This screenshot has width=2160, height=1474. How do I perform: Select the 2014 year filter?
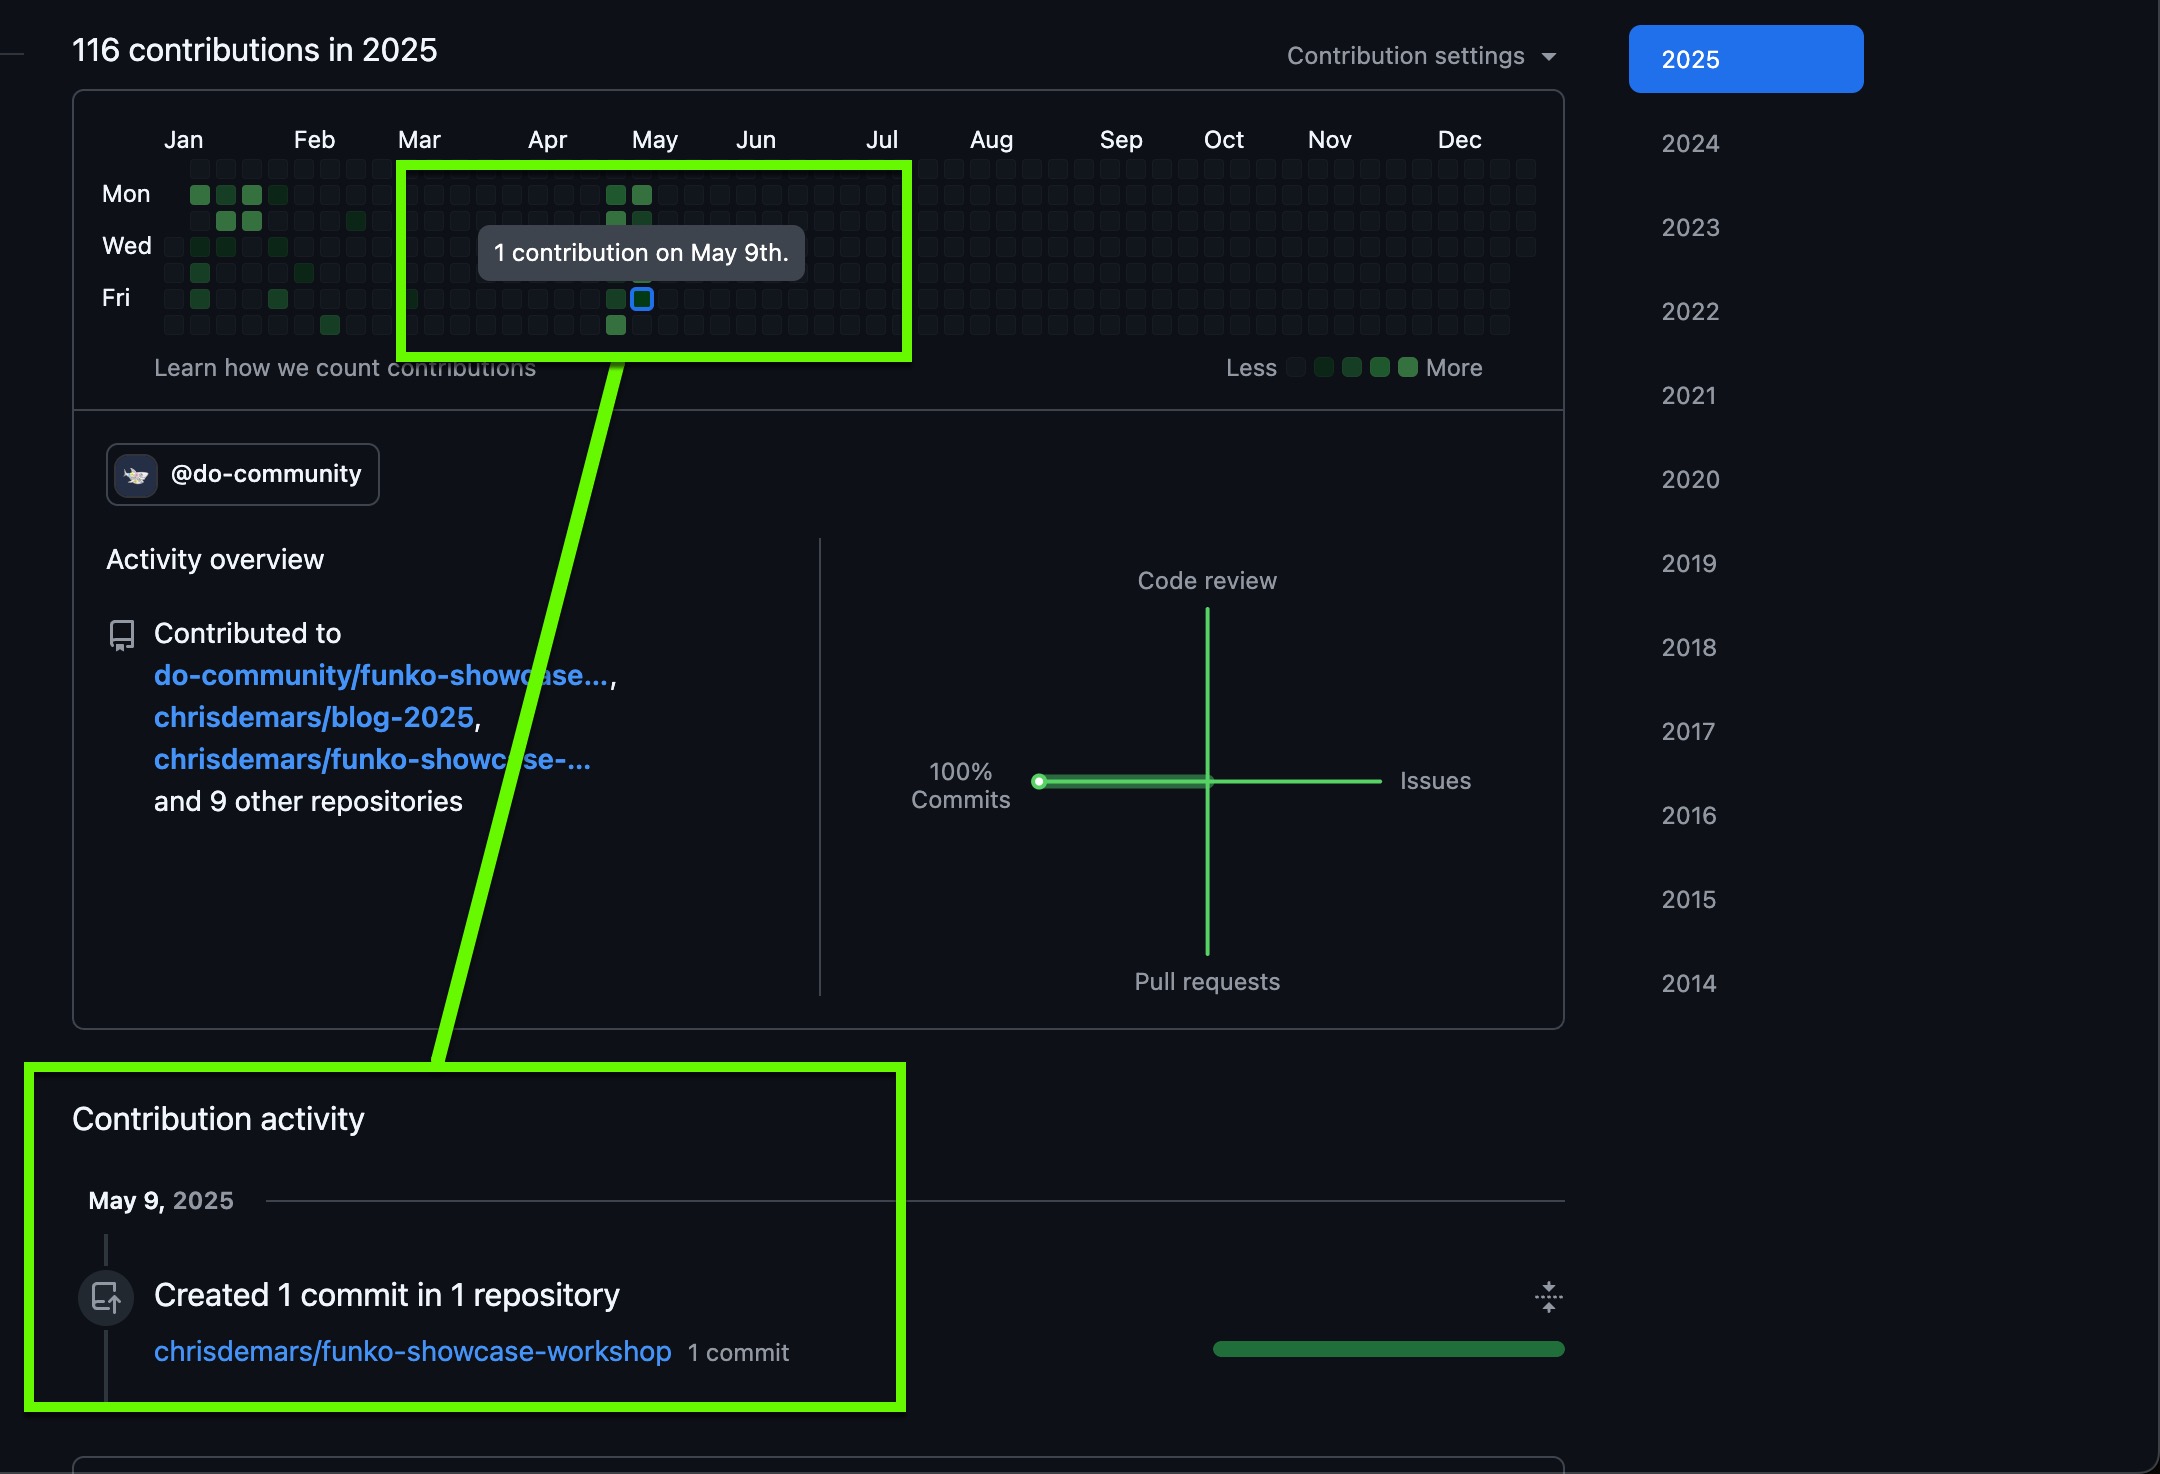coord(1690,983)
